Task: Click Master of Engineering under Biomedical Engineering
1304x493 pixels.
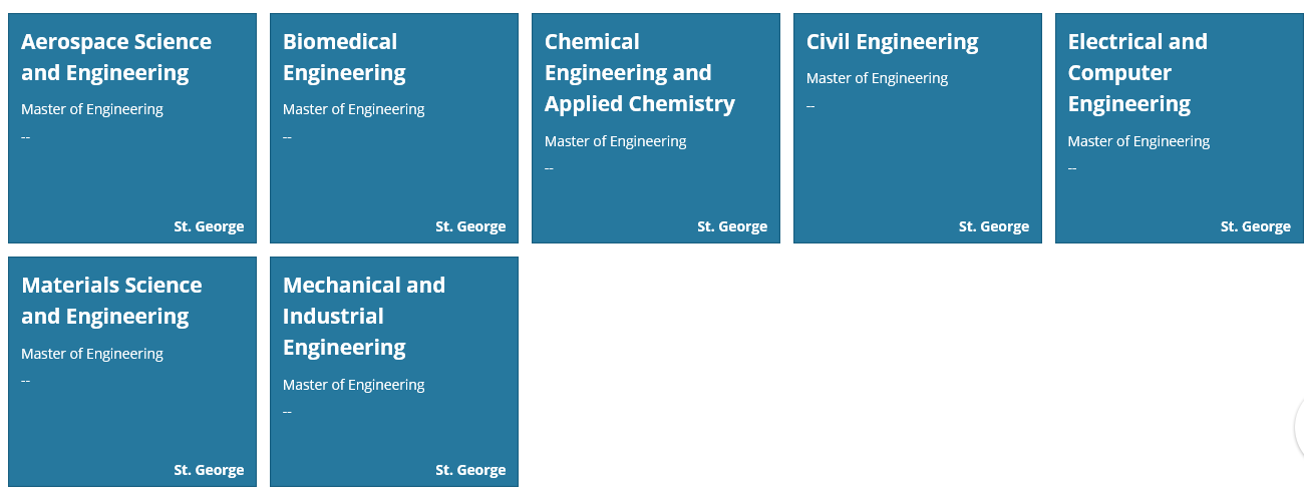Action: pyautogui.click(x=354, y=109)
